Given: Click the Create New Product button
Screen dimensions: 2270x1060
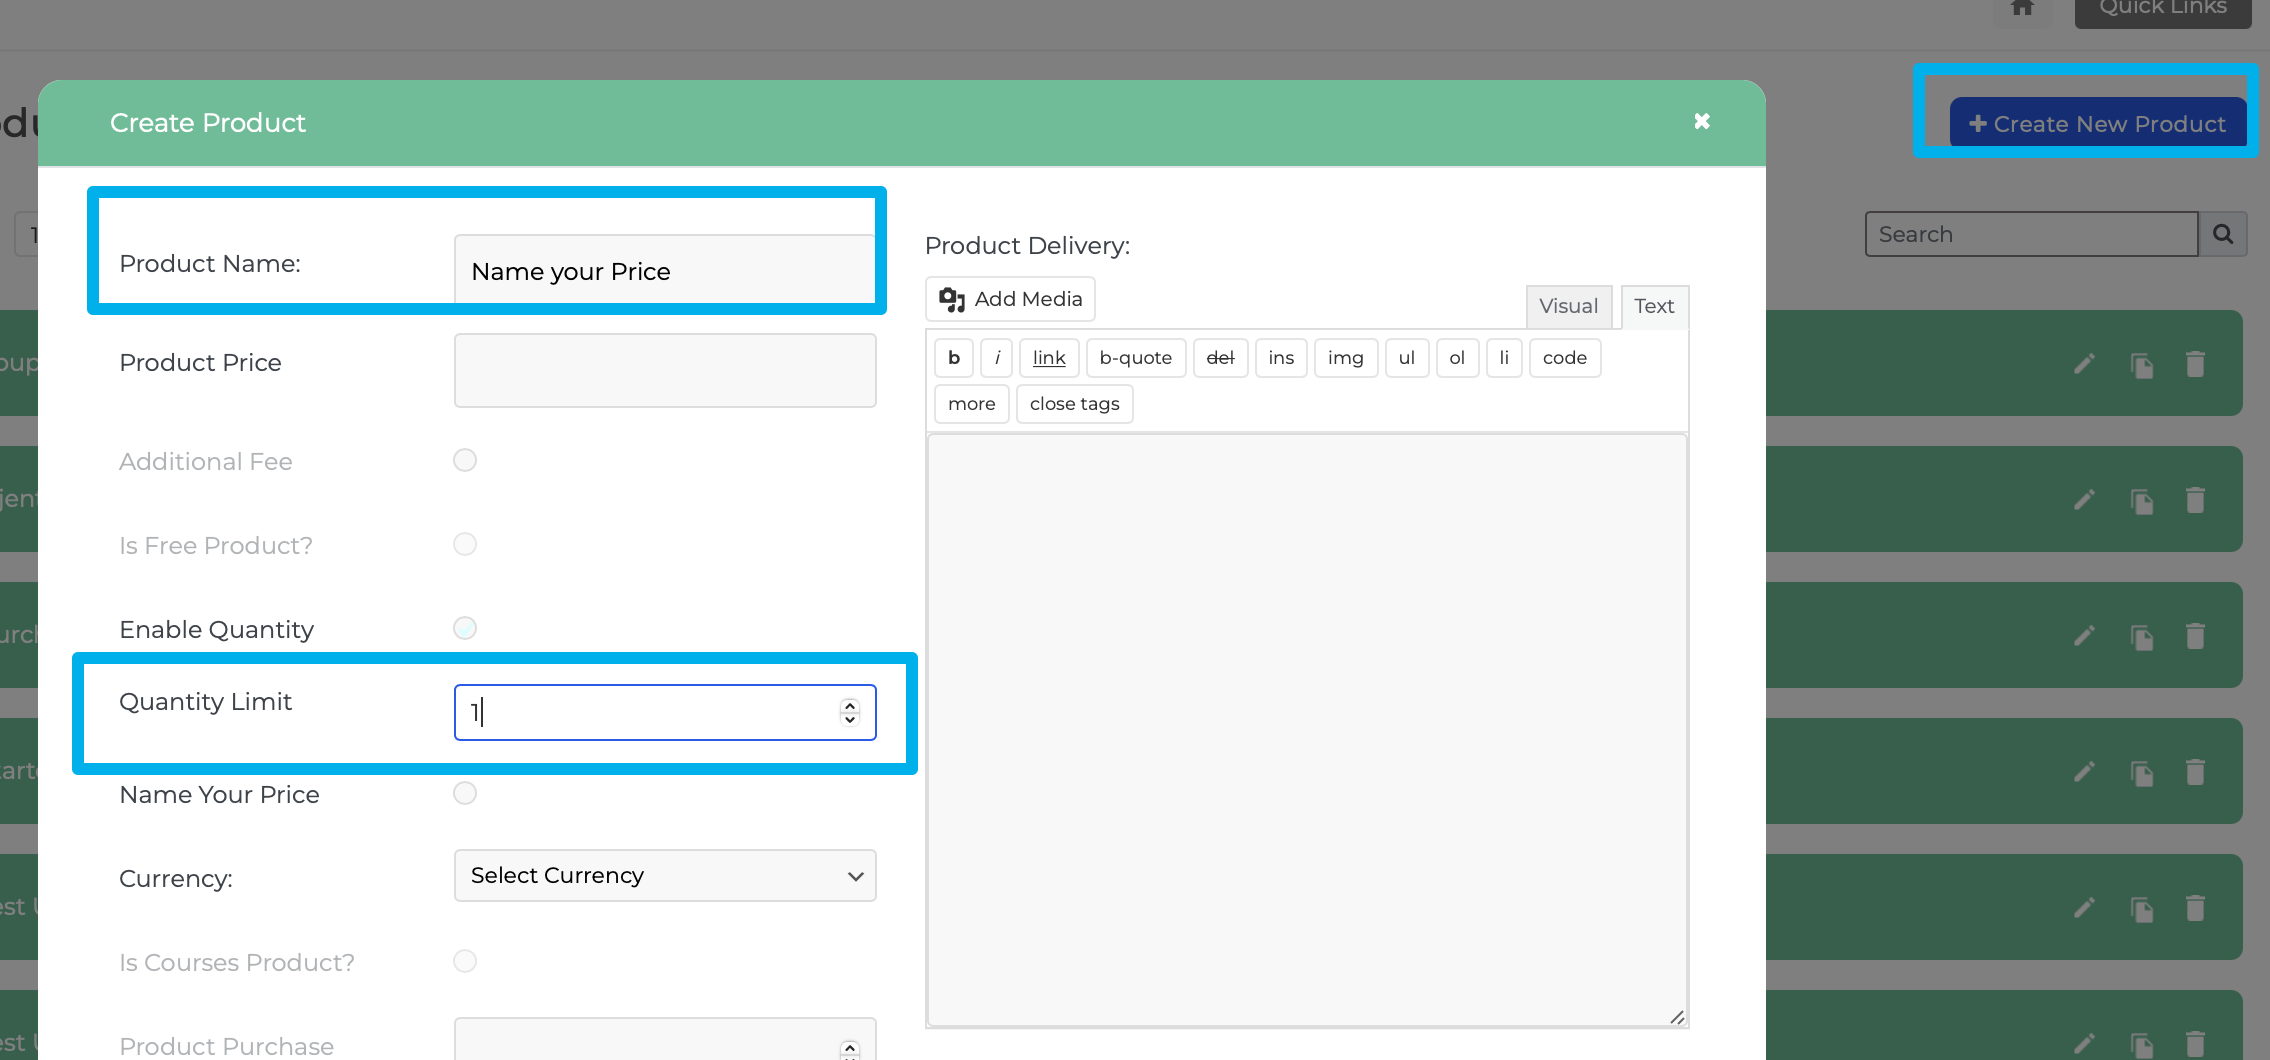Looking at the screenshot, I should (2097, 124).
